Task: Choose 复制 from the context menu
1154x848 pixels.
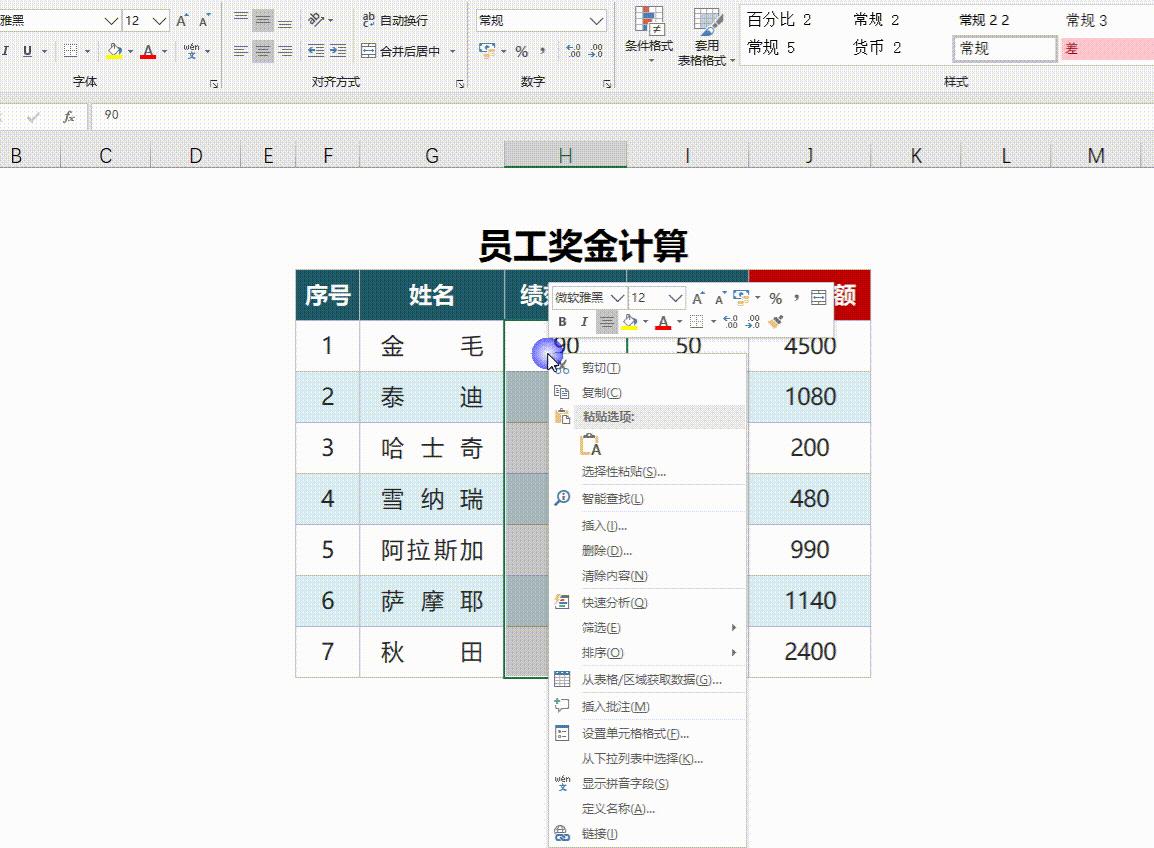Action: pos(601,392)
